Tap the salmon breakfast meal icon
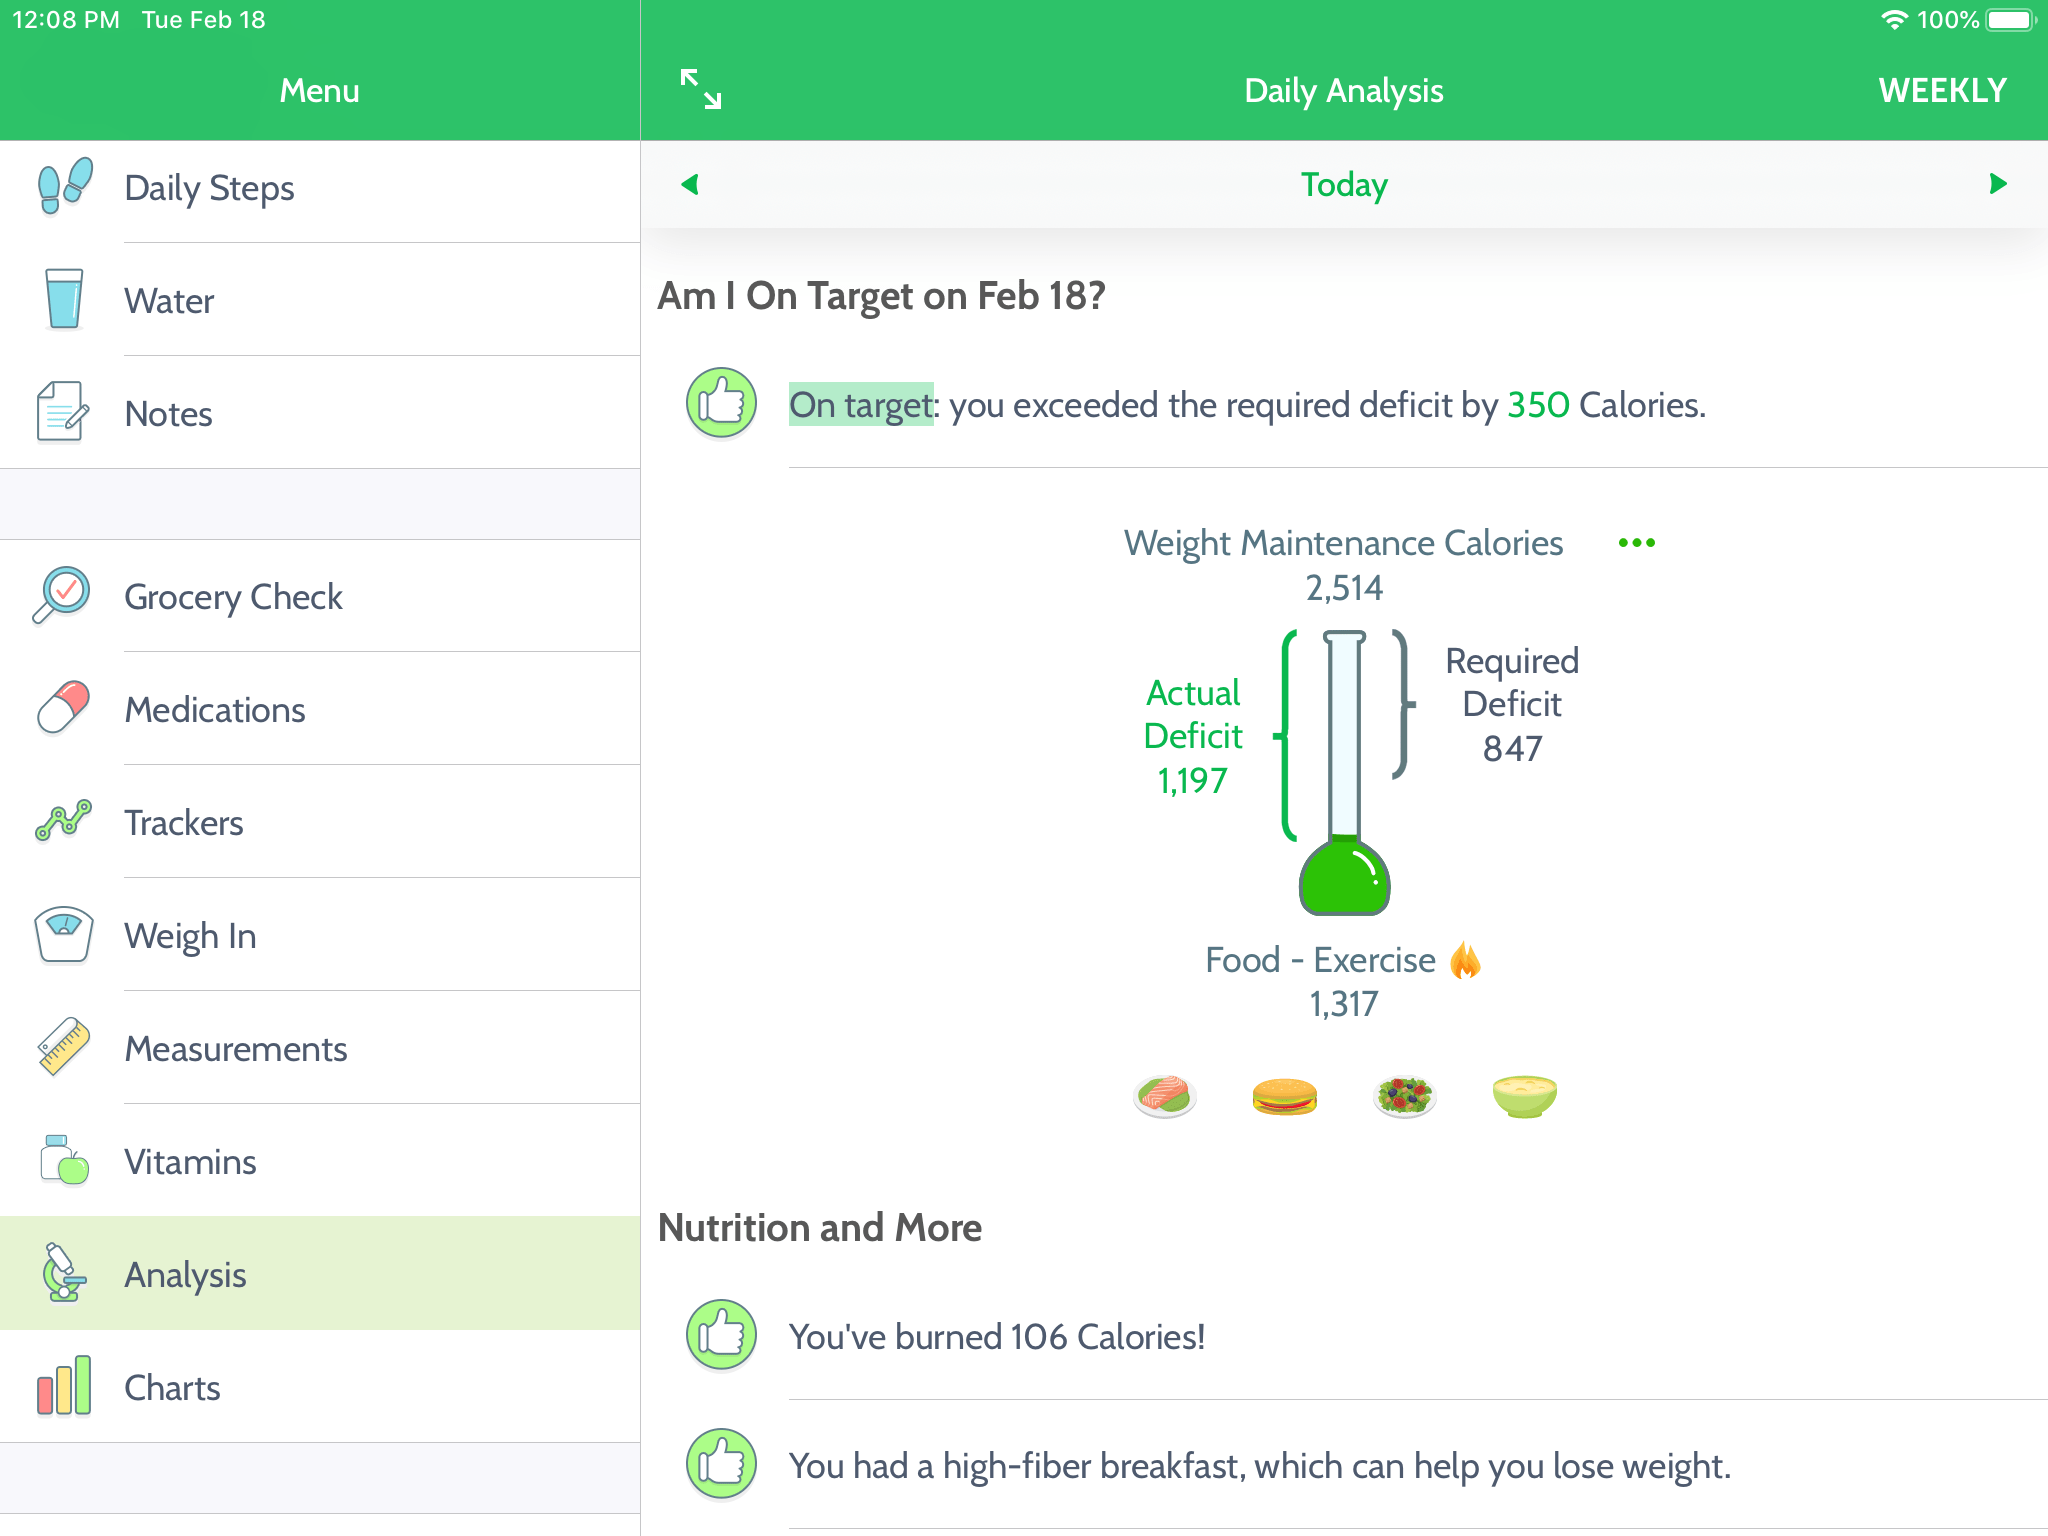Screen dimensions: 2048x1536 [1165, 1095]
